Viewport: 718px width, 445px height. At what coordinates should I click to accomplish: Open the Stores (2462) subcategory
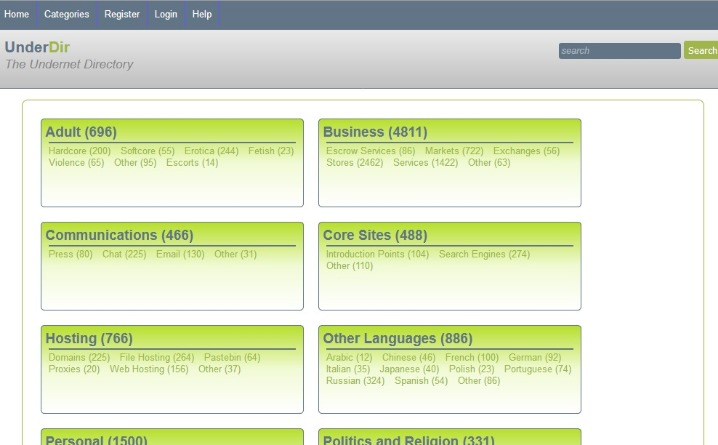tap(354, 163)
